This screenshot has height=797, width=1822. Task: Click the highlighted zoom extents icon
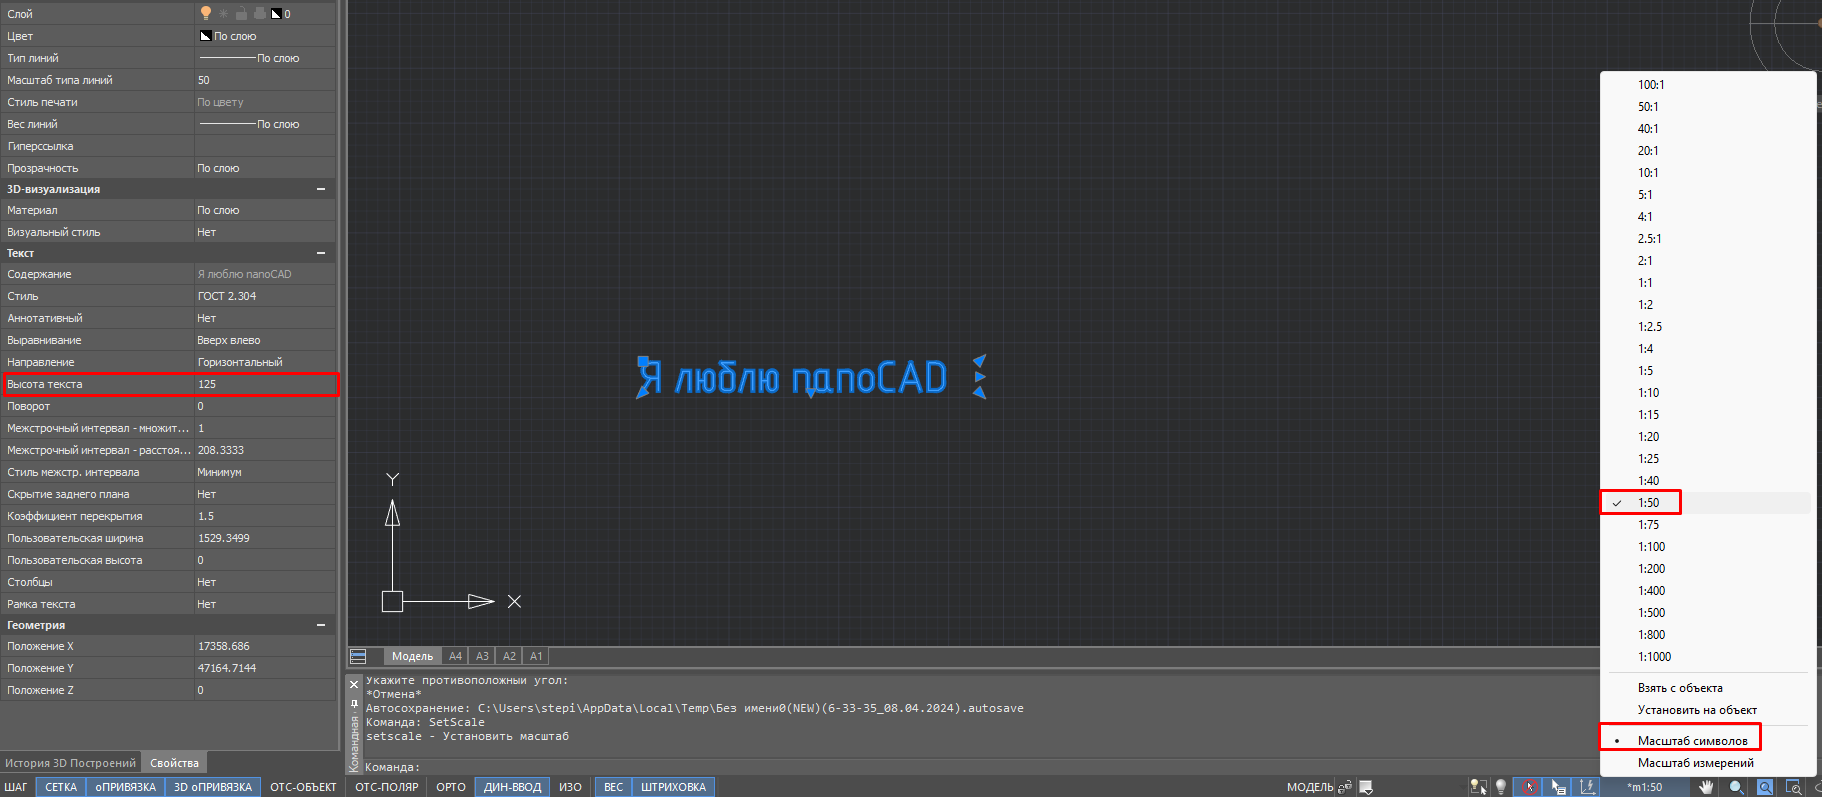(x=1765, y=787)
